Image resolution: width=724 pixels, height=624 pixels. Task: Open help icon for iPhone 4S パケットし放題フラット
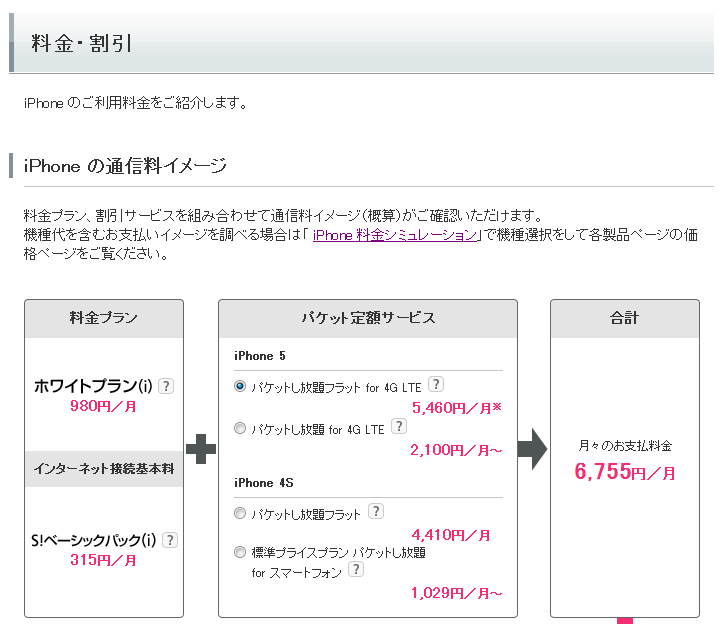(376, 511)
